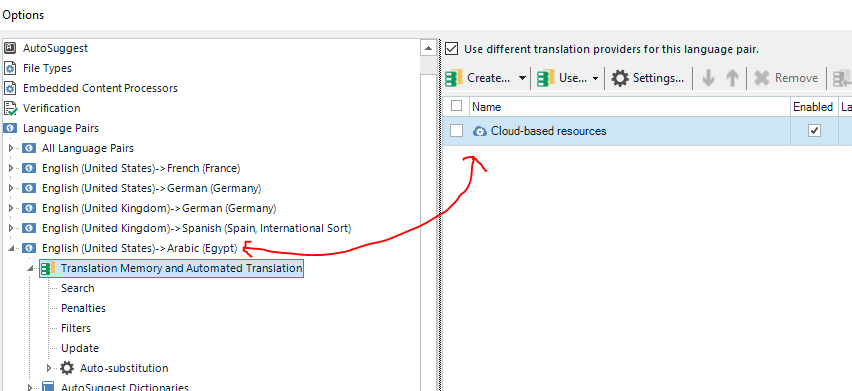Select Update in the tree
Screen dimensions: 852x391
coord(80,348)
